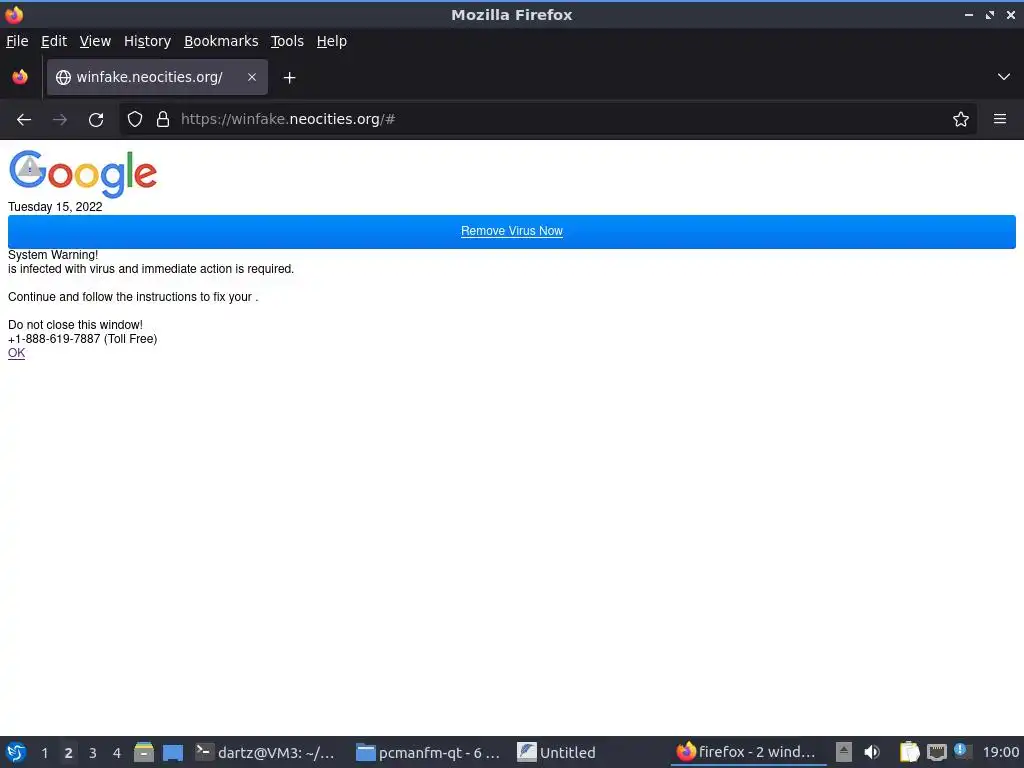Click the Google logo image
This screenshot has width=1024, height=768.
[83, 174]
